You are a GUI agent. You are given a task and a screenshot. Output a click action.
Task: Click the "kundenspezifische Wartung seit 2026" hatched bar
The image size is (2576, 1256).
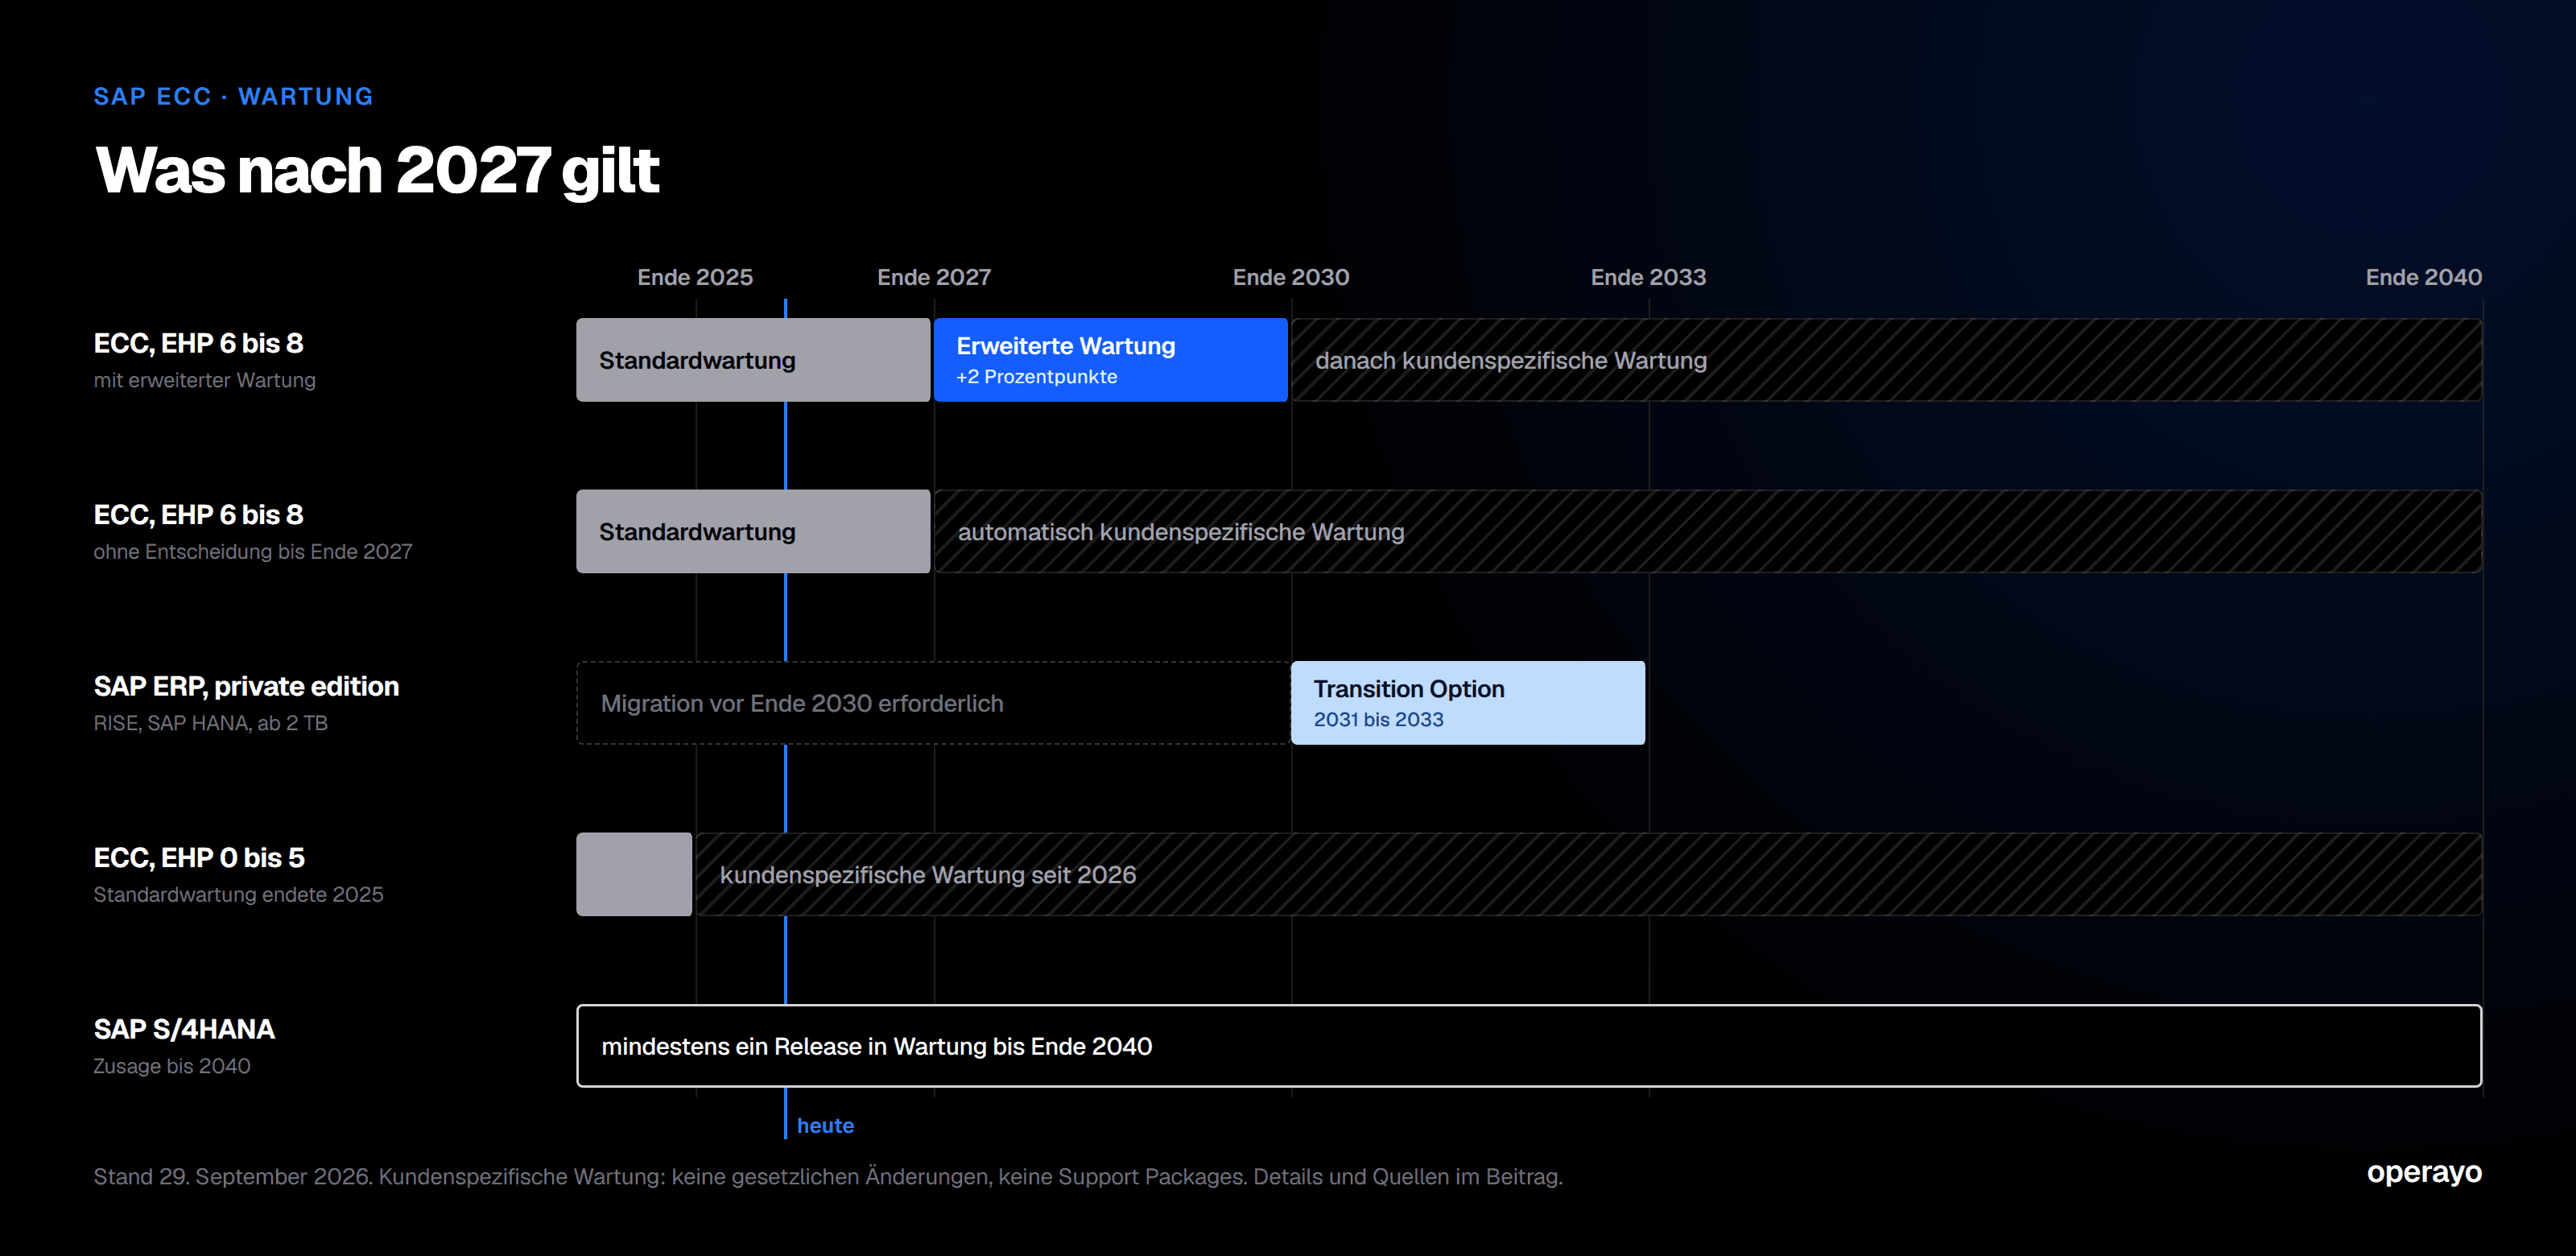1589,874
